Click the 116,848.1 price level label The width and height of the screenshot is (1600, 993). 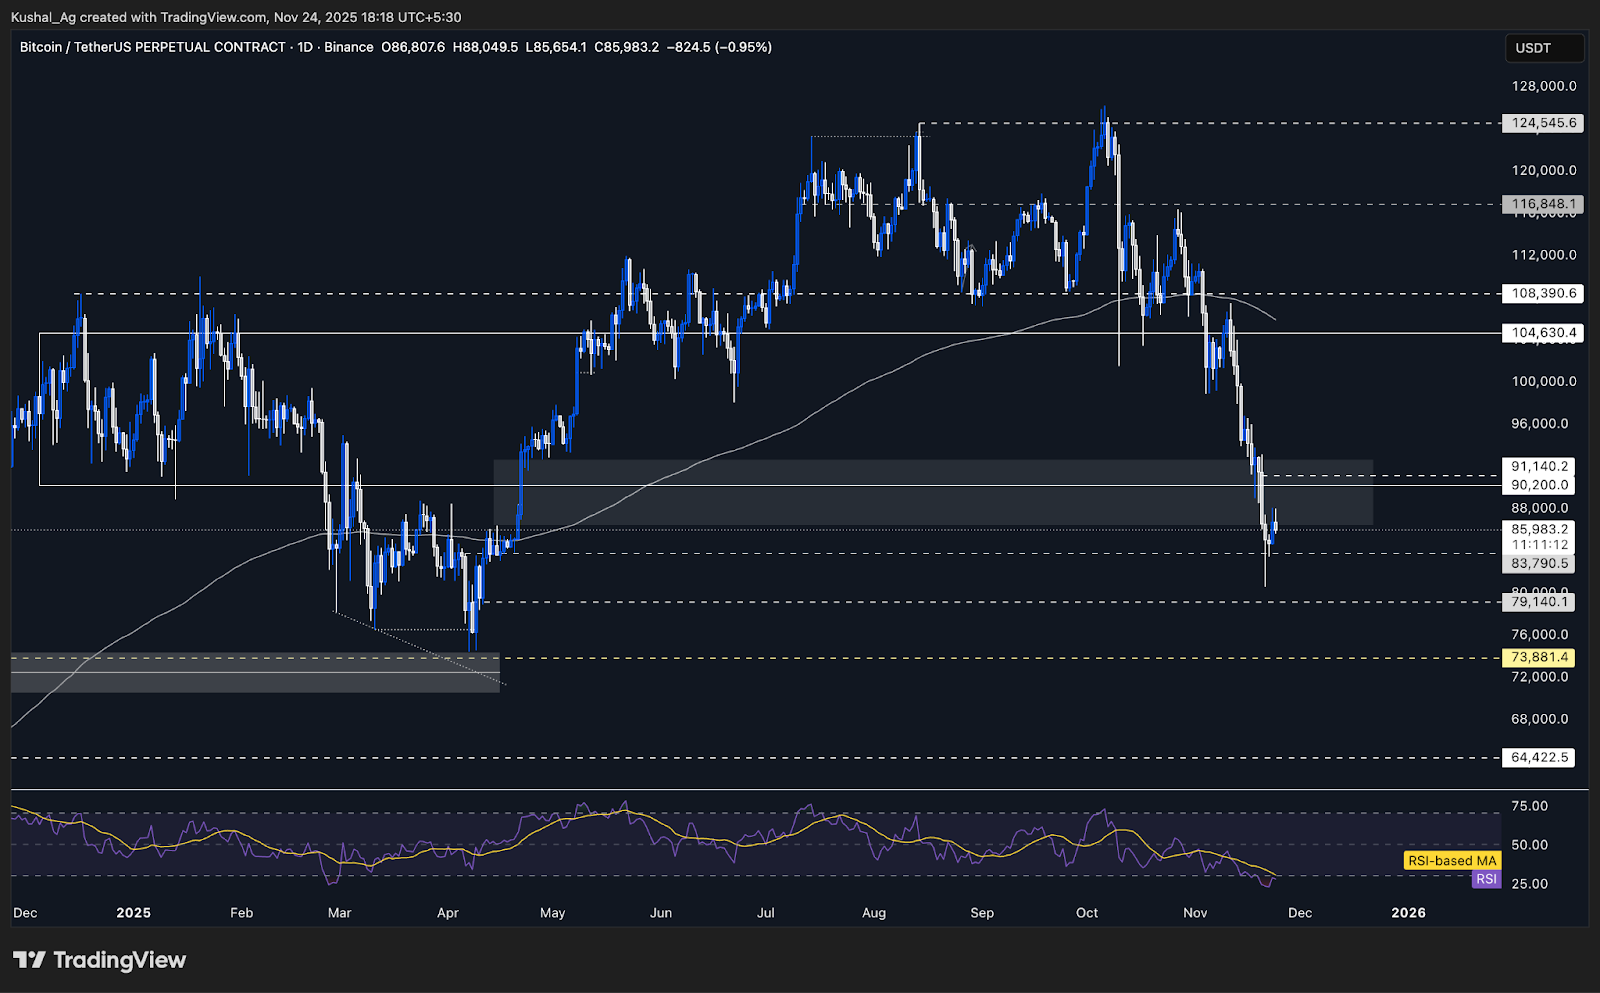[x=1542, y=204]
